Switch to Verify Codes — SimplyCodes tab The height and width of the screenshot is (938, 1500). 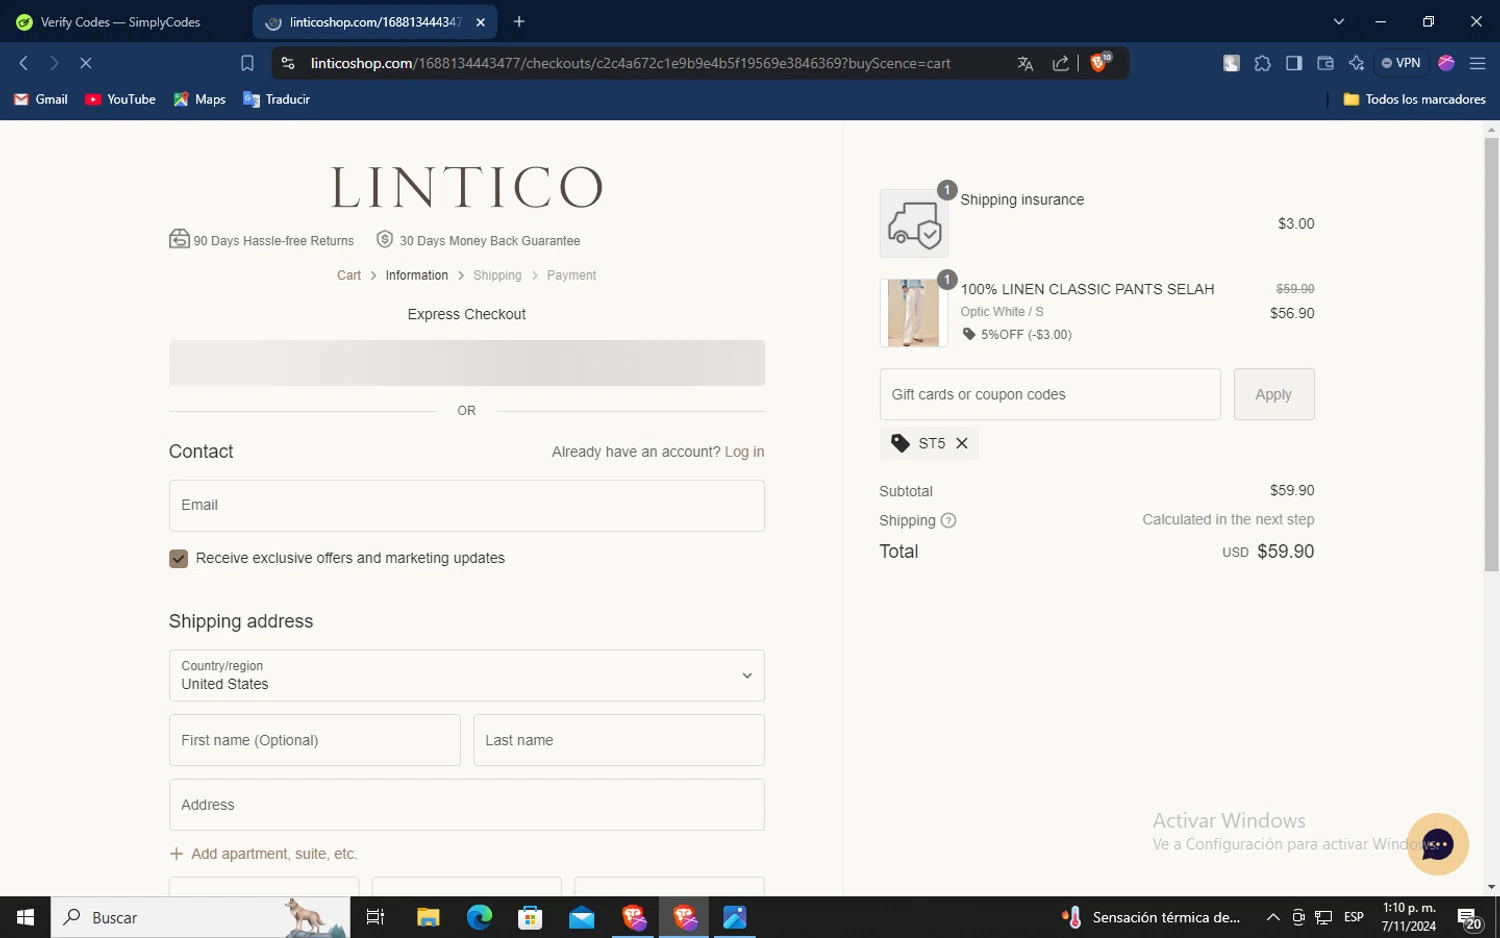tap(122, 22)
